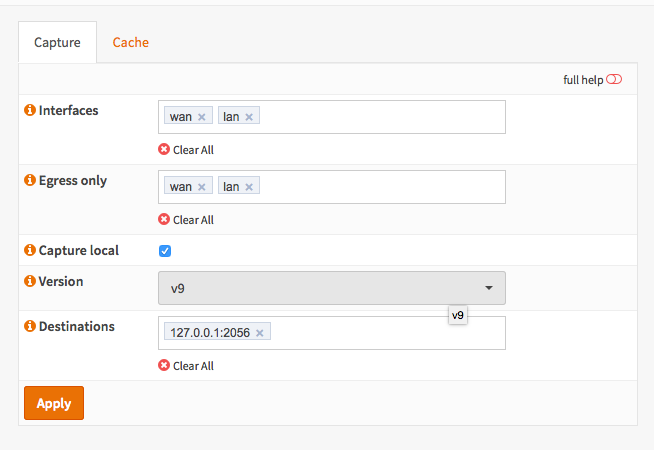
Task: Remove the wan tag from Egress only
Action: tap(201, 187)
